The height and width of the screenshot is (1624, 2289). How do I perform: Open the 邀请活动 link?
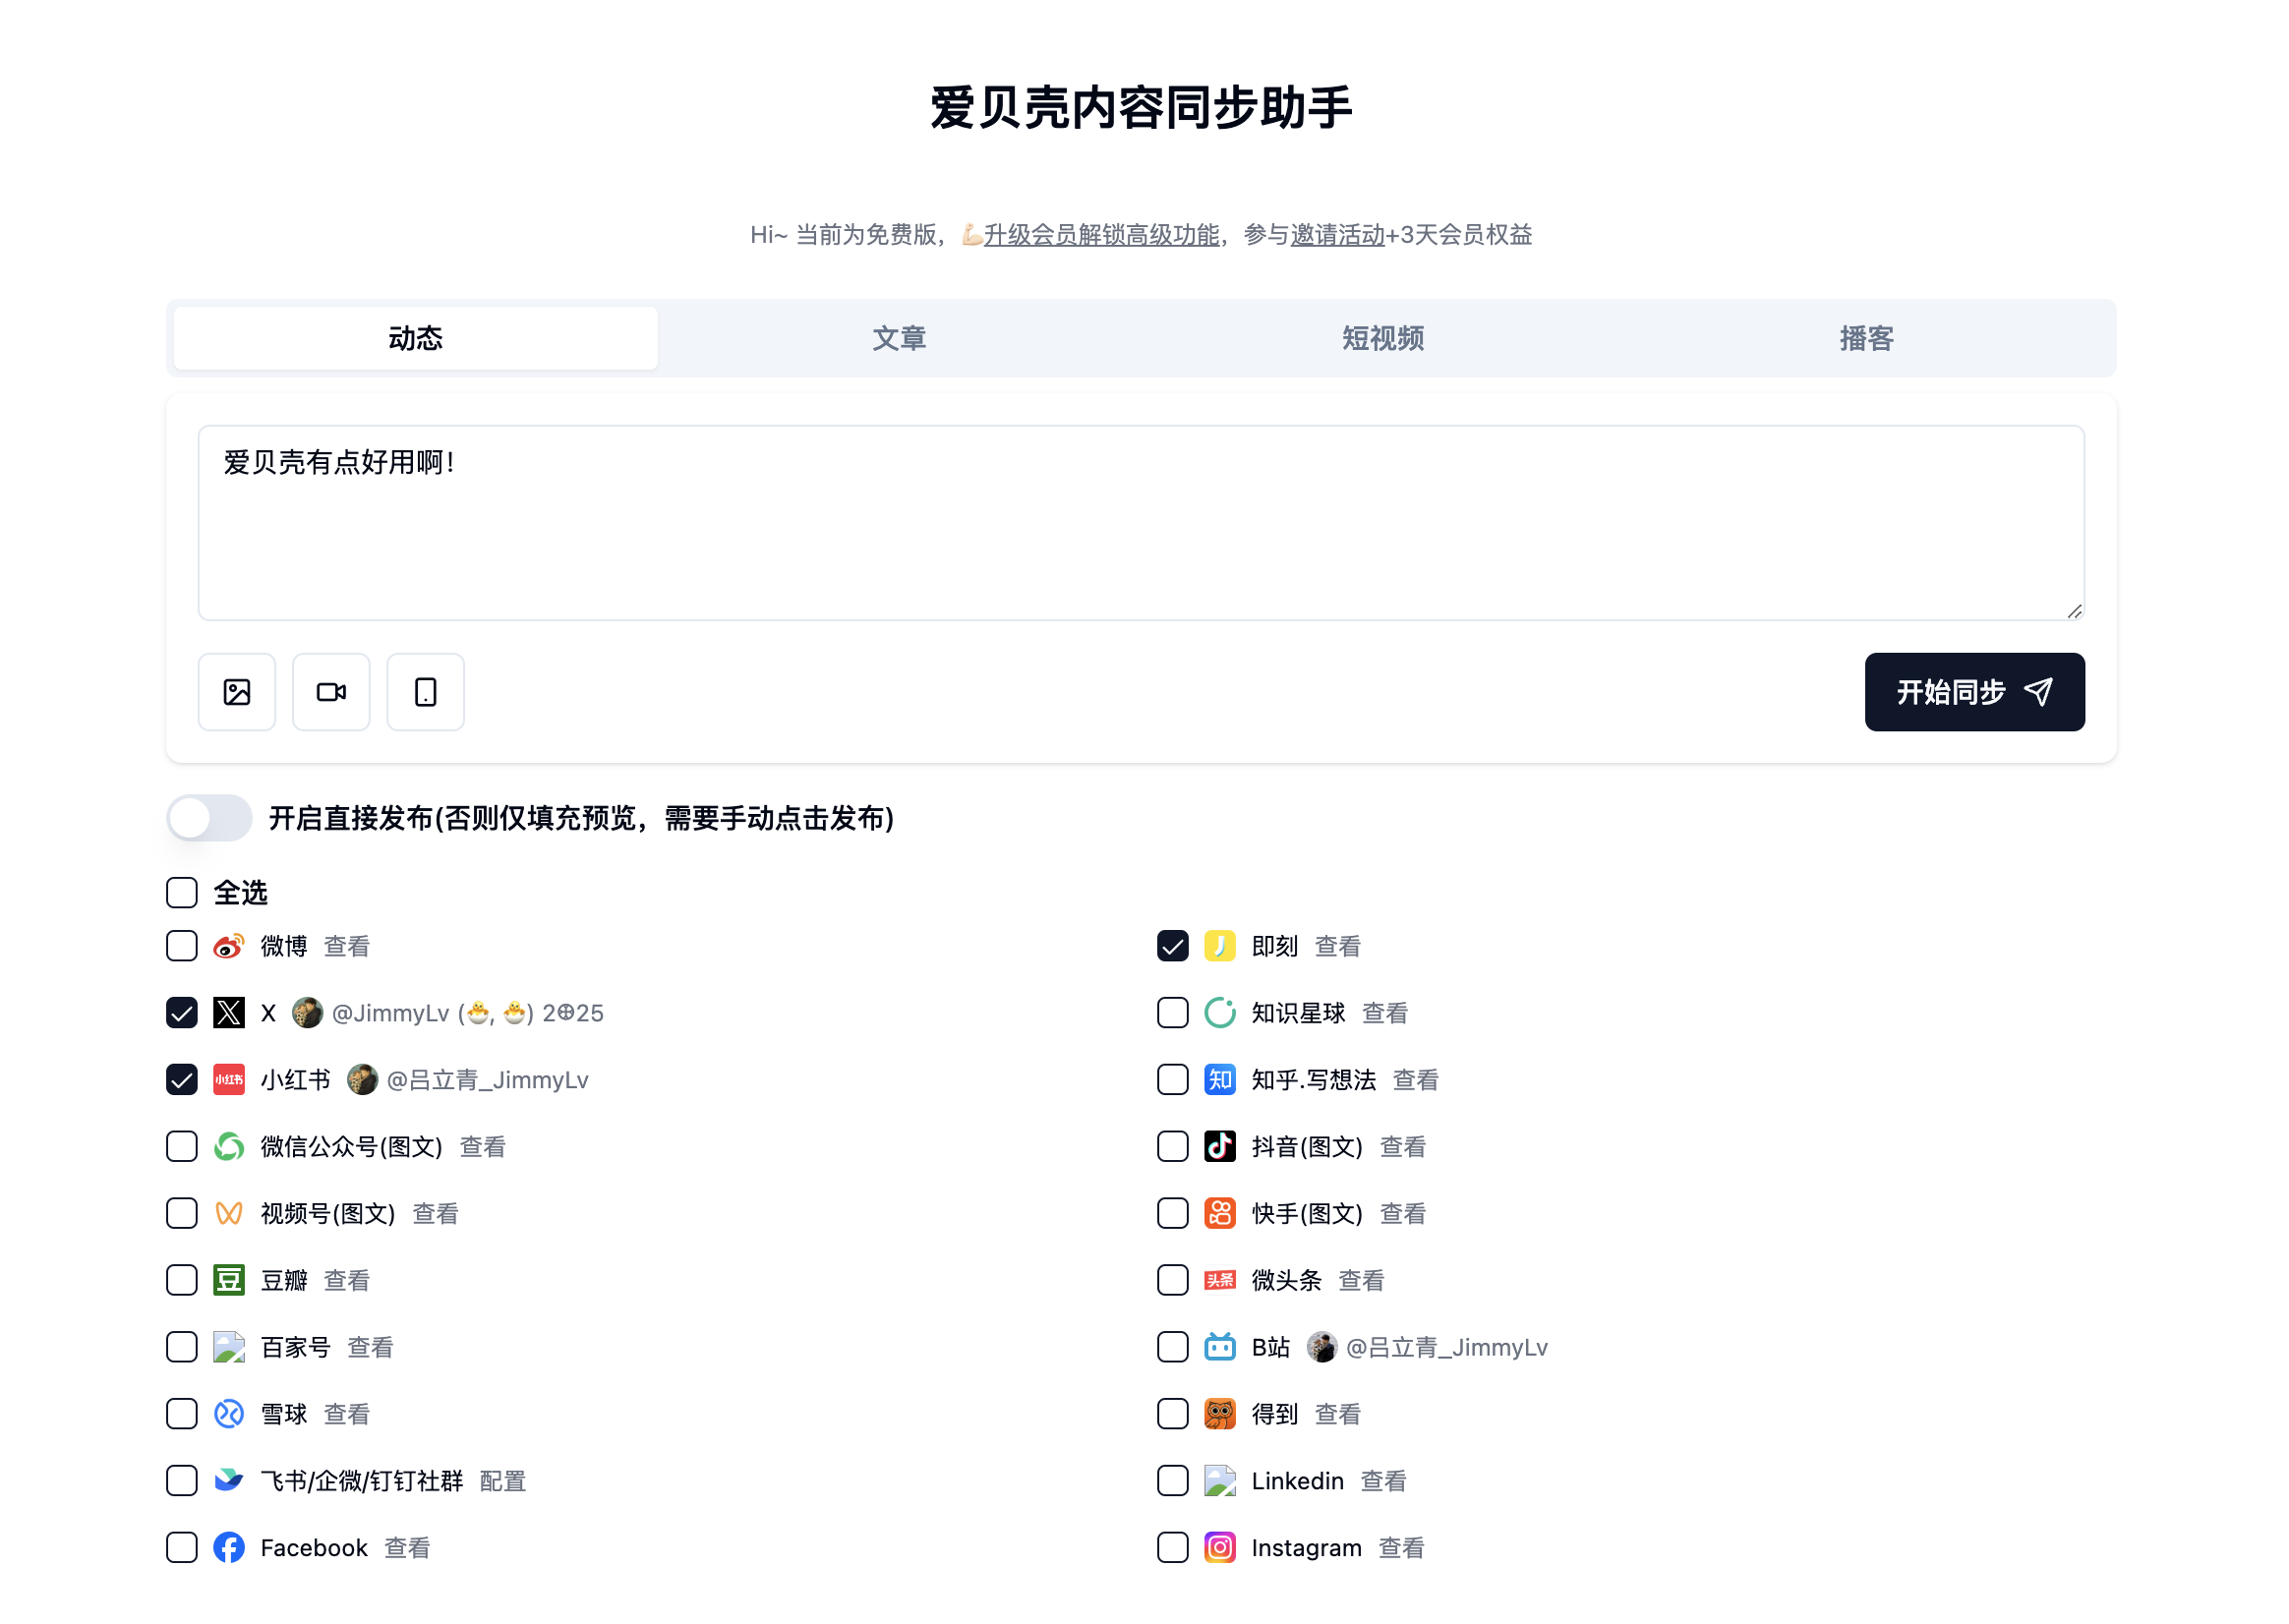(x=1338, y=235)
